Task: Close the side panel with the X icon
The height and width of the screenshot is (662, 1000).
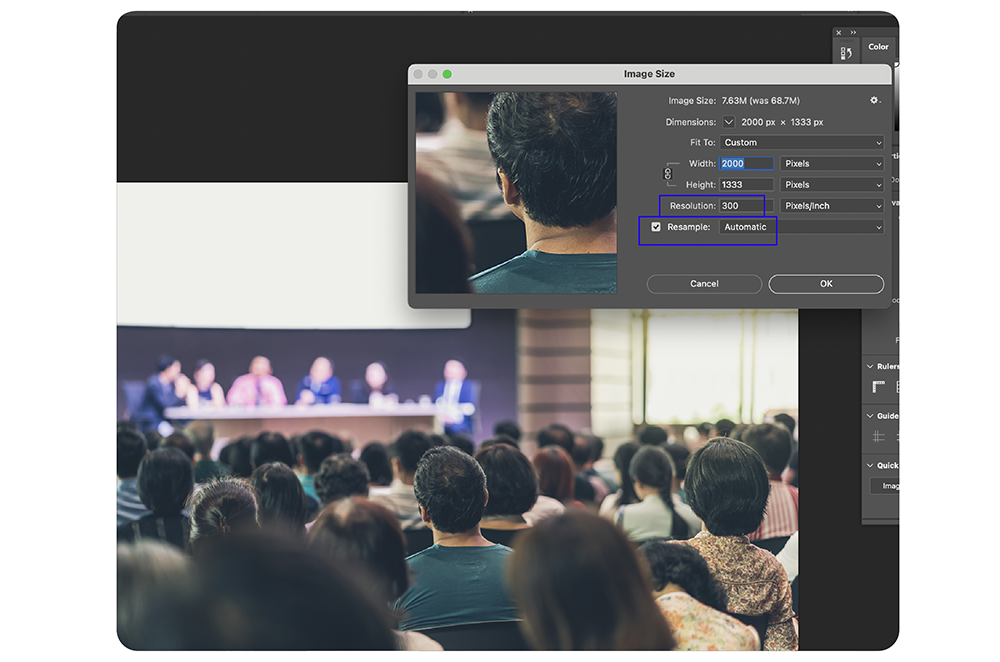Action: [x=838, y=32]
